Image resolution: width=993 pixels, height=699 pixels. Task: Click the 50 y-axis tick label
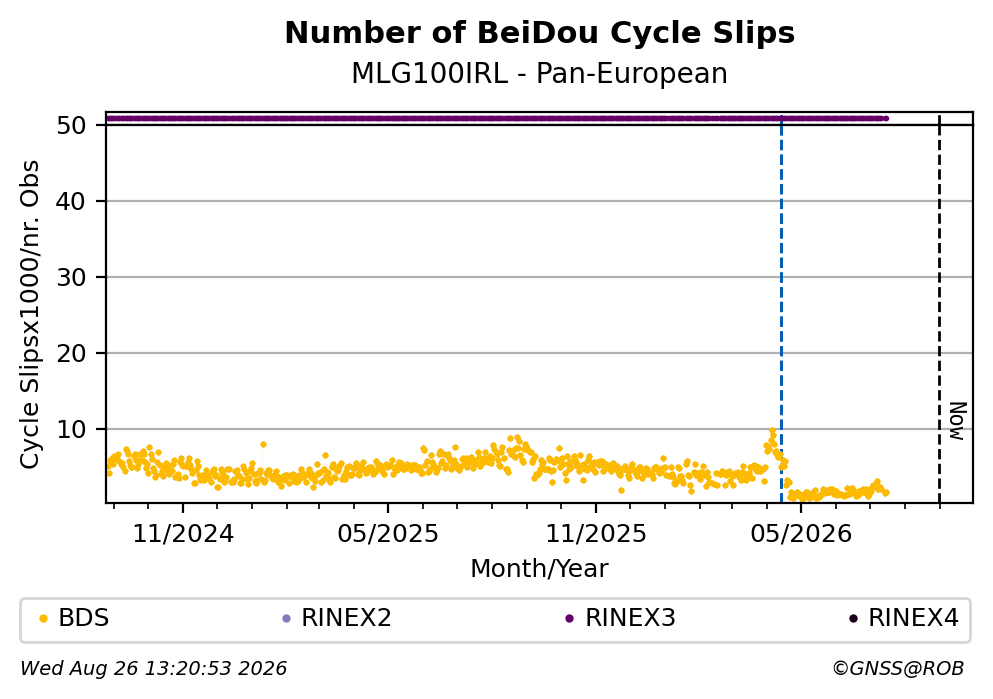(71, 125)
